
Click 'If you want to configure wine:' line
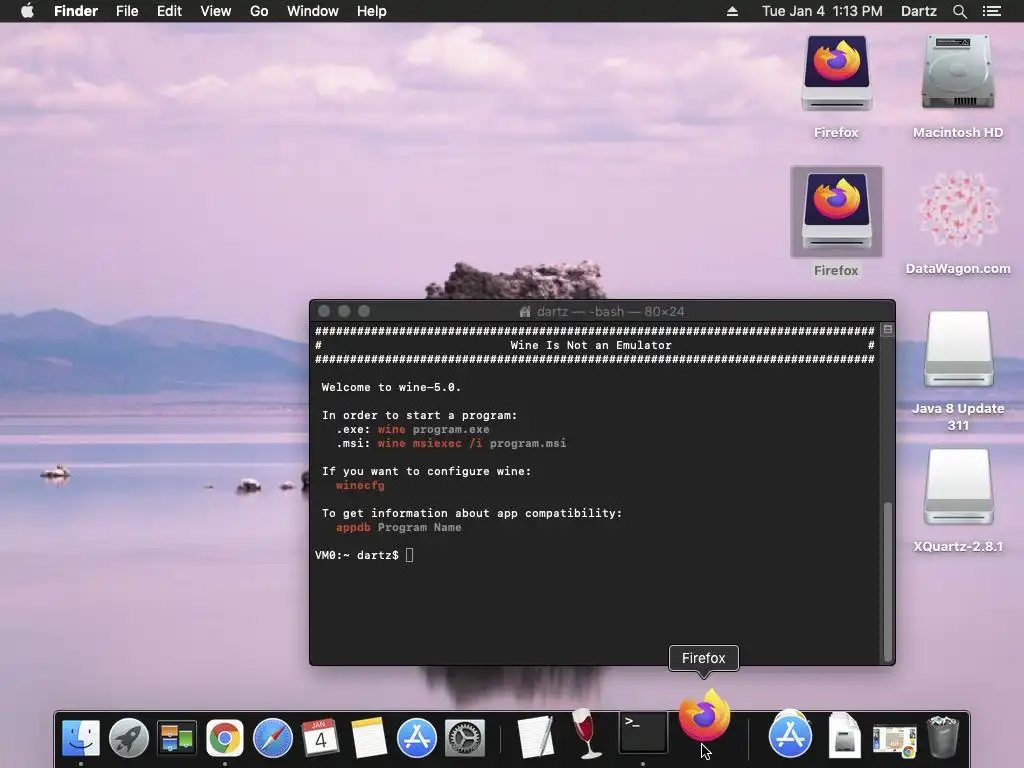(426, 472)
